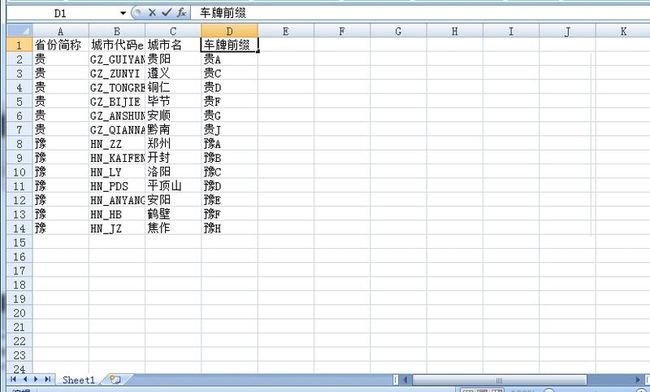Insert a new worksheet tab
Viewport: 650px width, 392px height.
[x=115, y=380]
